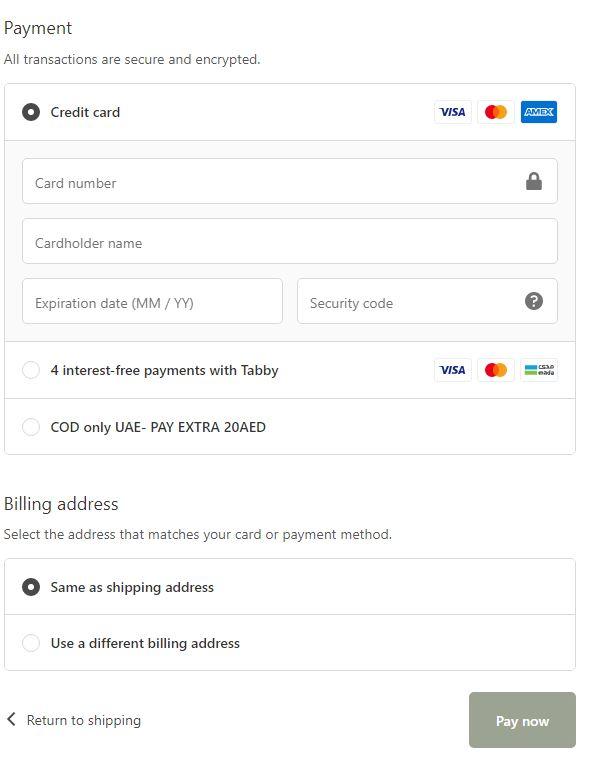592x768 pixels.
Task: Focus the Cardholder name field
Action: coord(290,241)
